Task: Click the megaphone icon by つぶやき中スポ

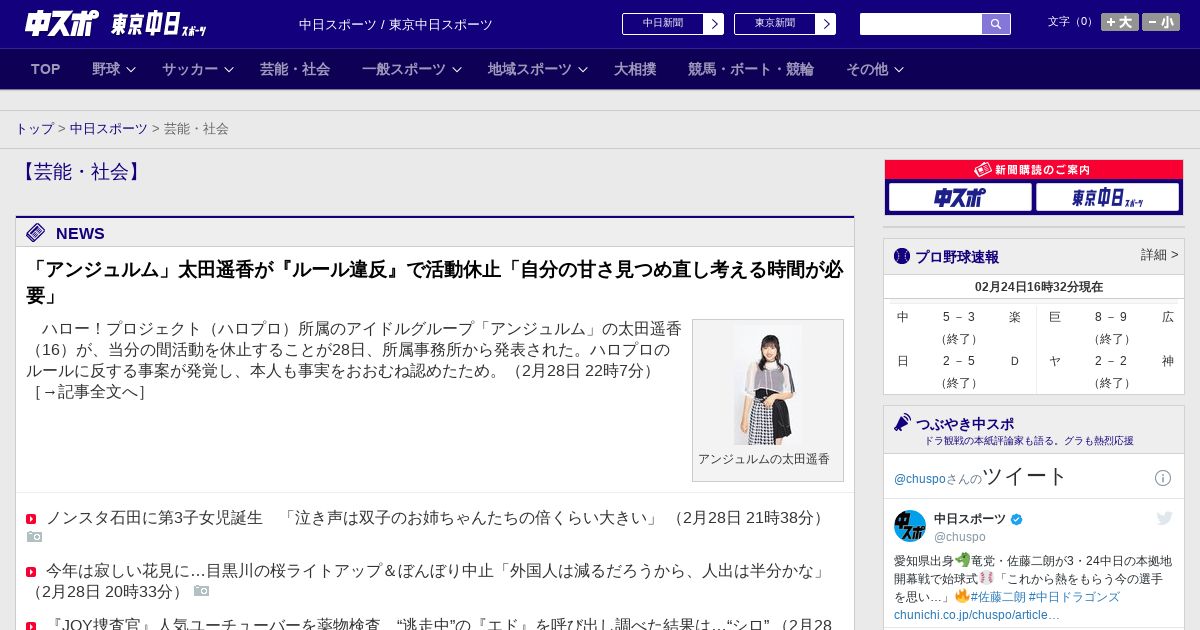Action: 902,423
